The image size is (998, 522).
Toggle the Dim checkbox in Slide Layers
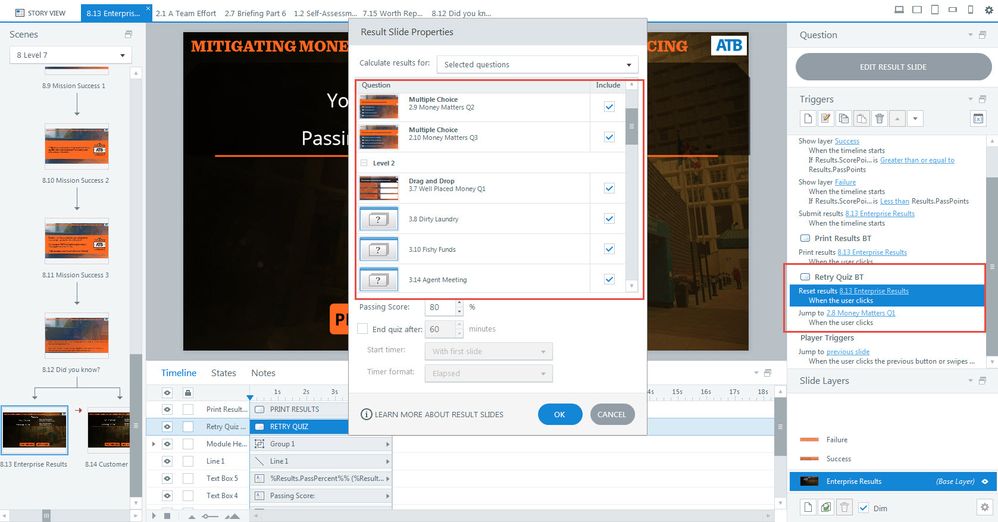[x=863, y=508]
